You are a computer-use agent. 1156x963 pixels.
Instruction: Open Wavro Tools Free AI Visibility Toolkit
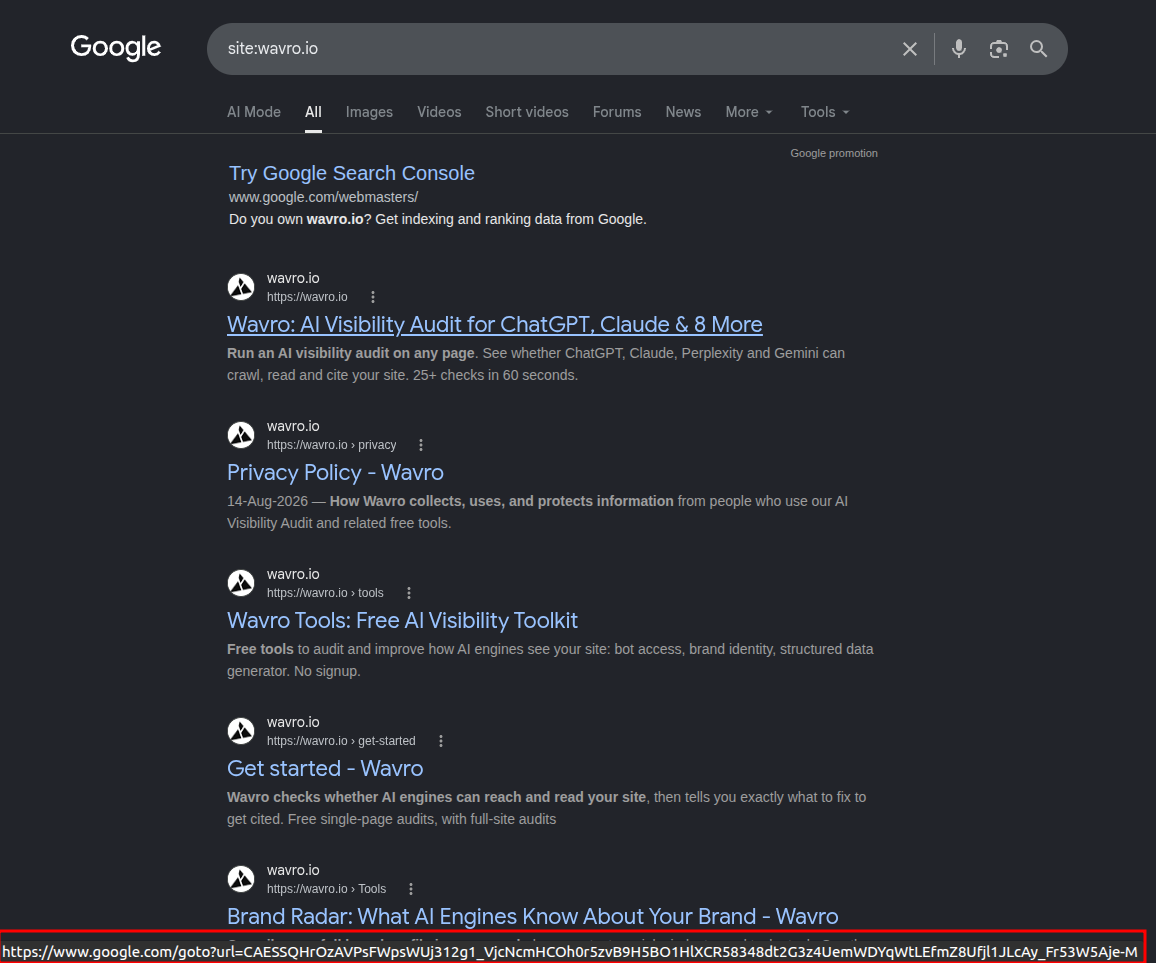[403, 621]
